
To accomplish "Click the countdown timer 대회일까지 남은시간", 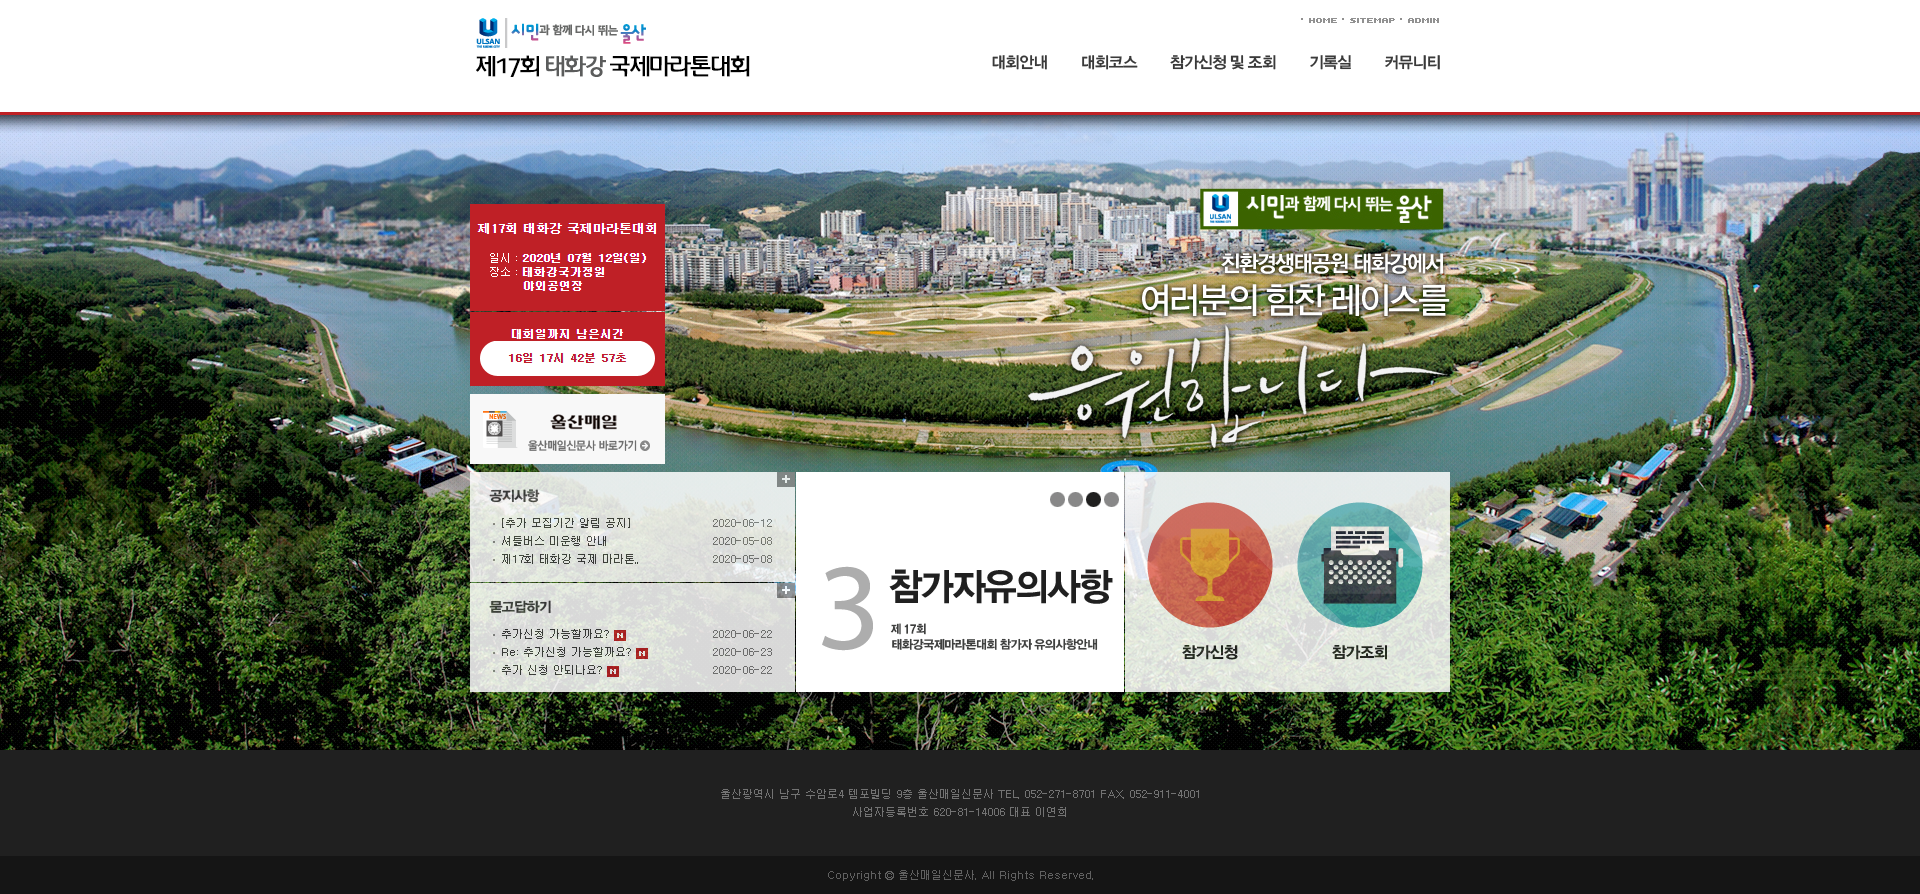I will pos(567,358).
